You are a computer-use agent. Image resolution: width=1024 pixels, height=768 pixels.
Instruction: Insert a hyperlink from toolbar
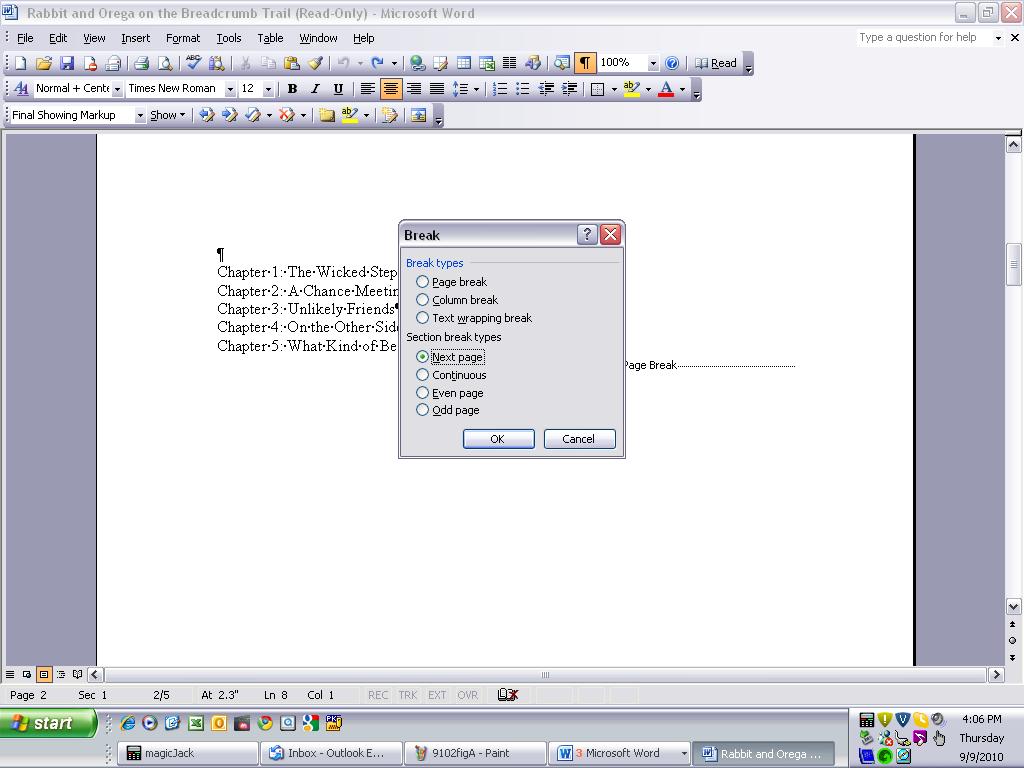[x=417, y=63]
